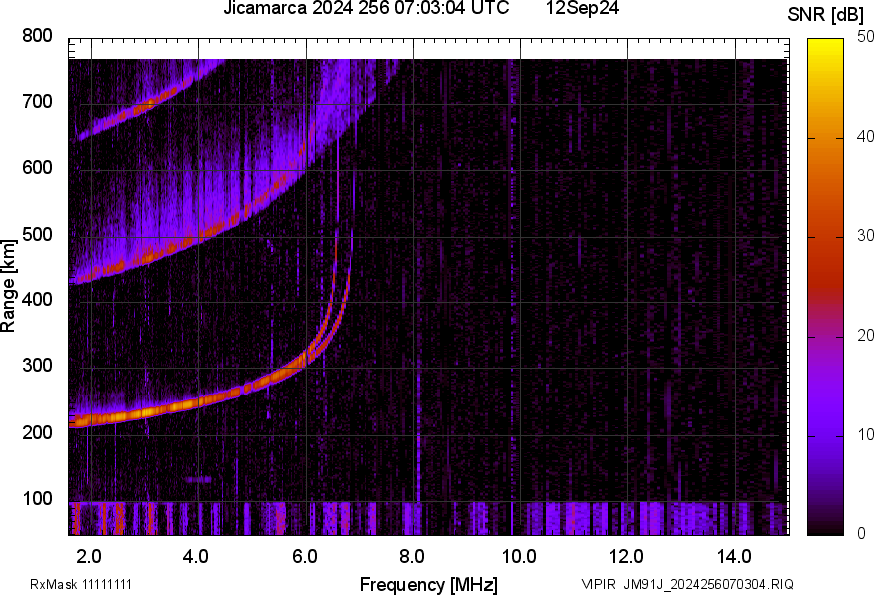Screen dimensions: 874x595
Task: Click the F-layer trace near 4 MHz, 240 km
Action: click(198, 401)
